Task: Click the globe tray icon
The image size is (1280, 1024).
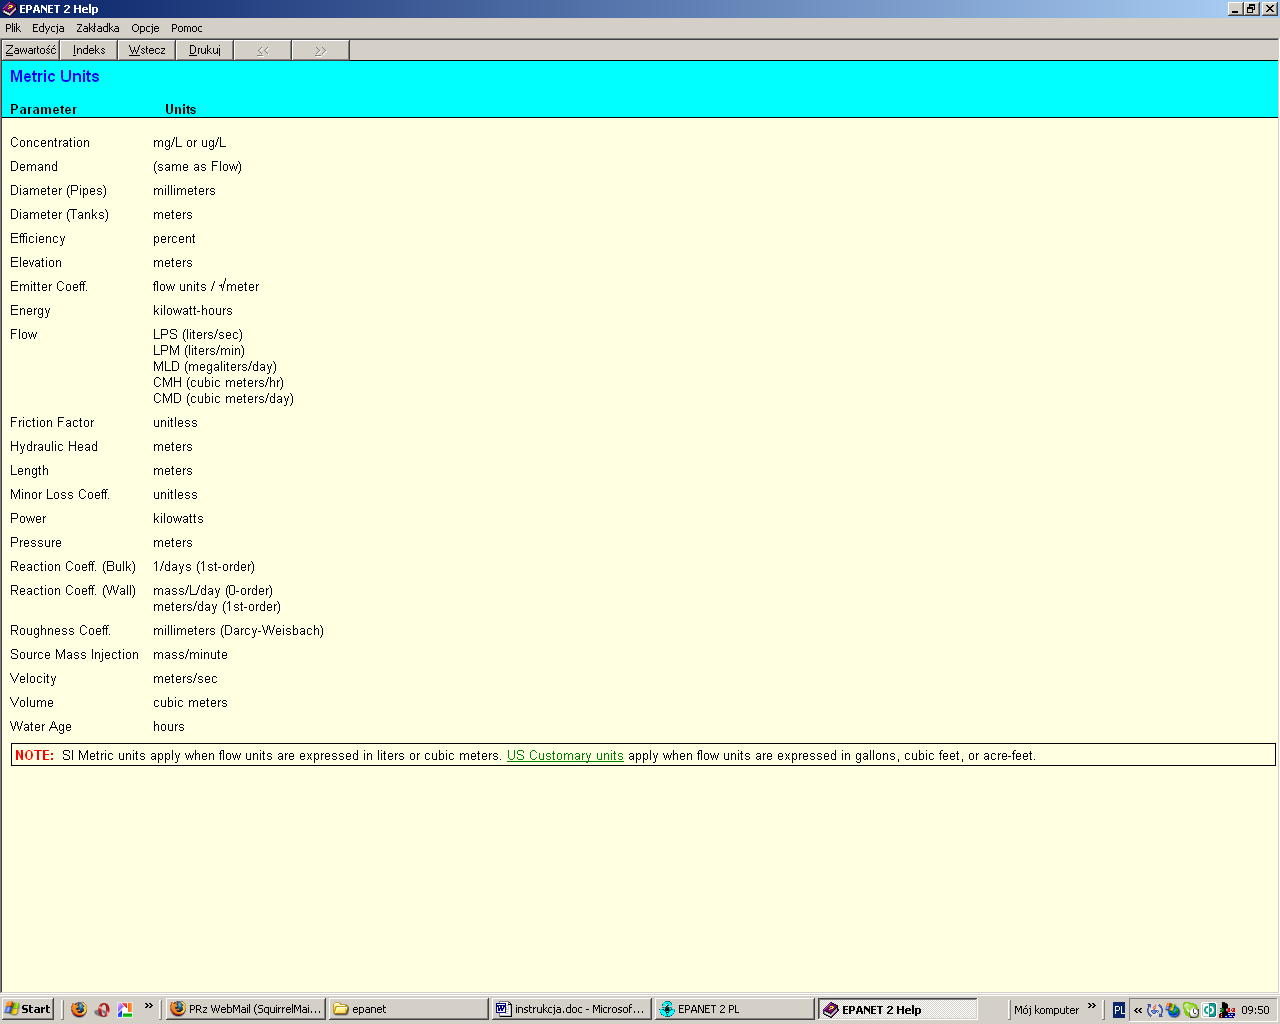Action: 1173,1010
